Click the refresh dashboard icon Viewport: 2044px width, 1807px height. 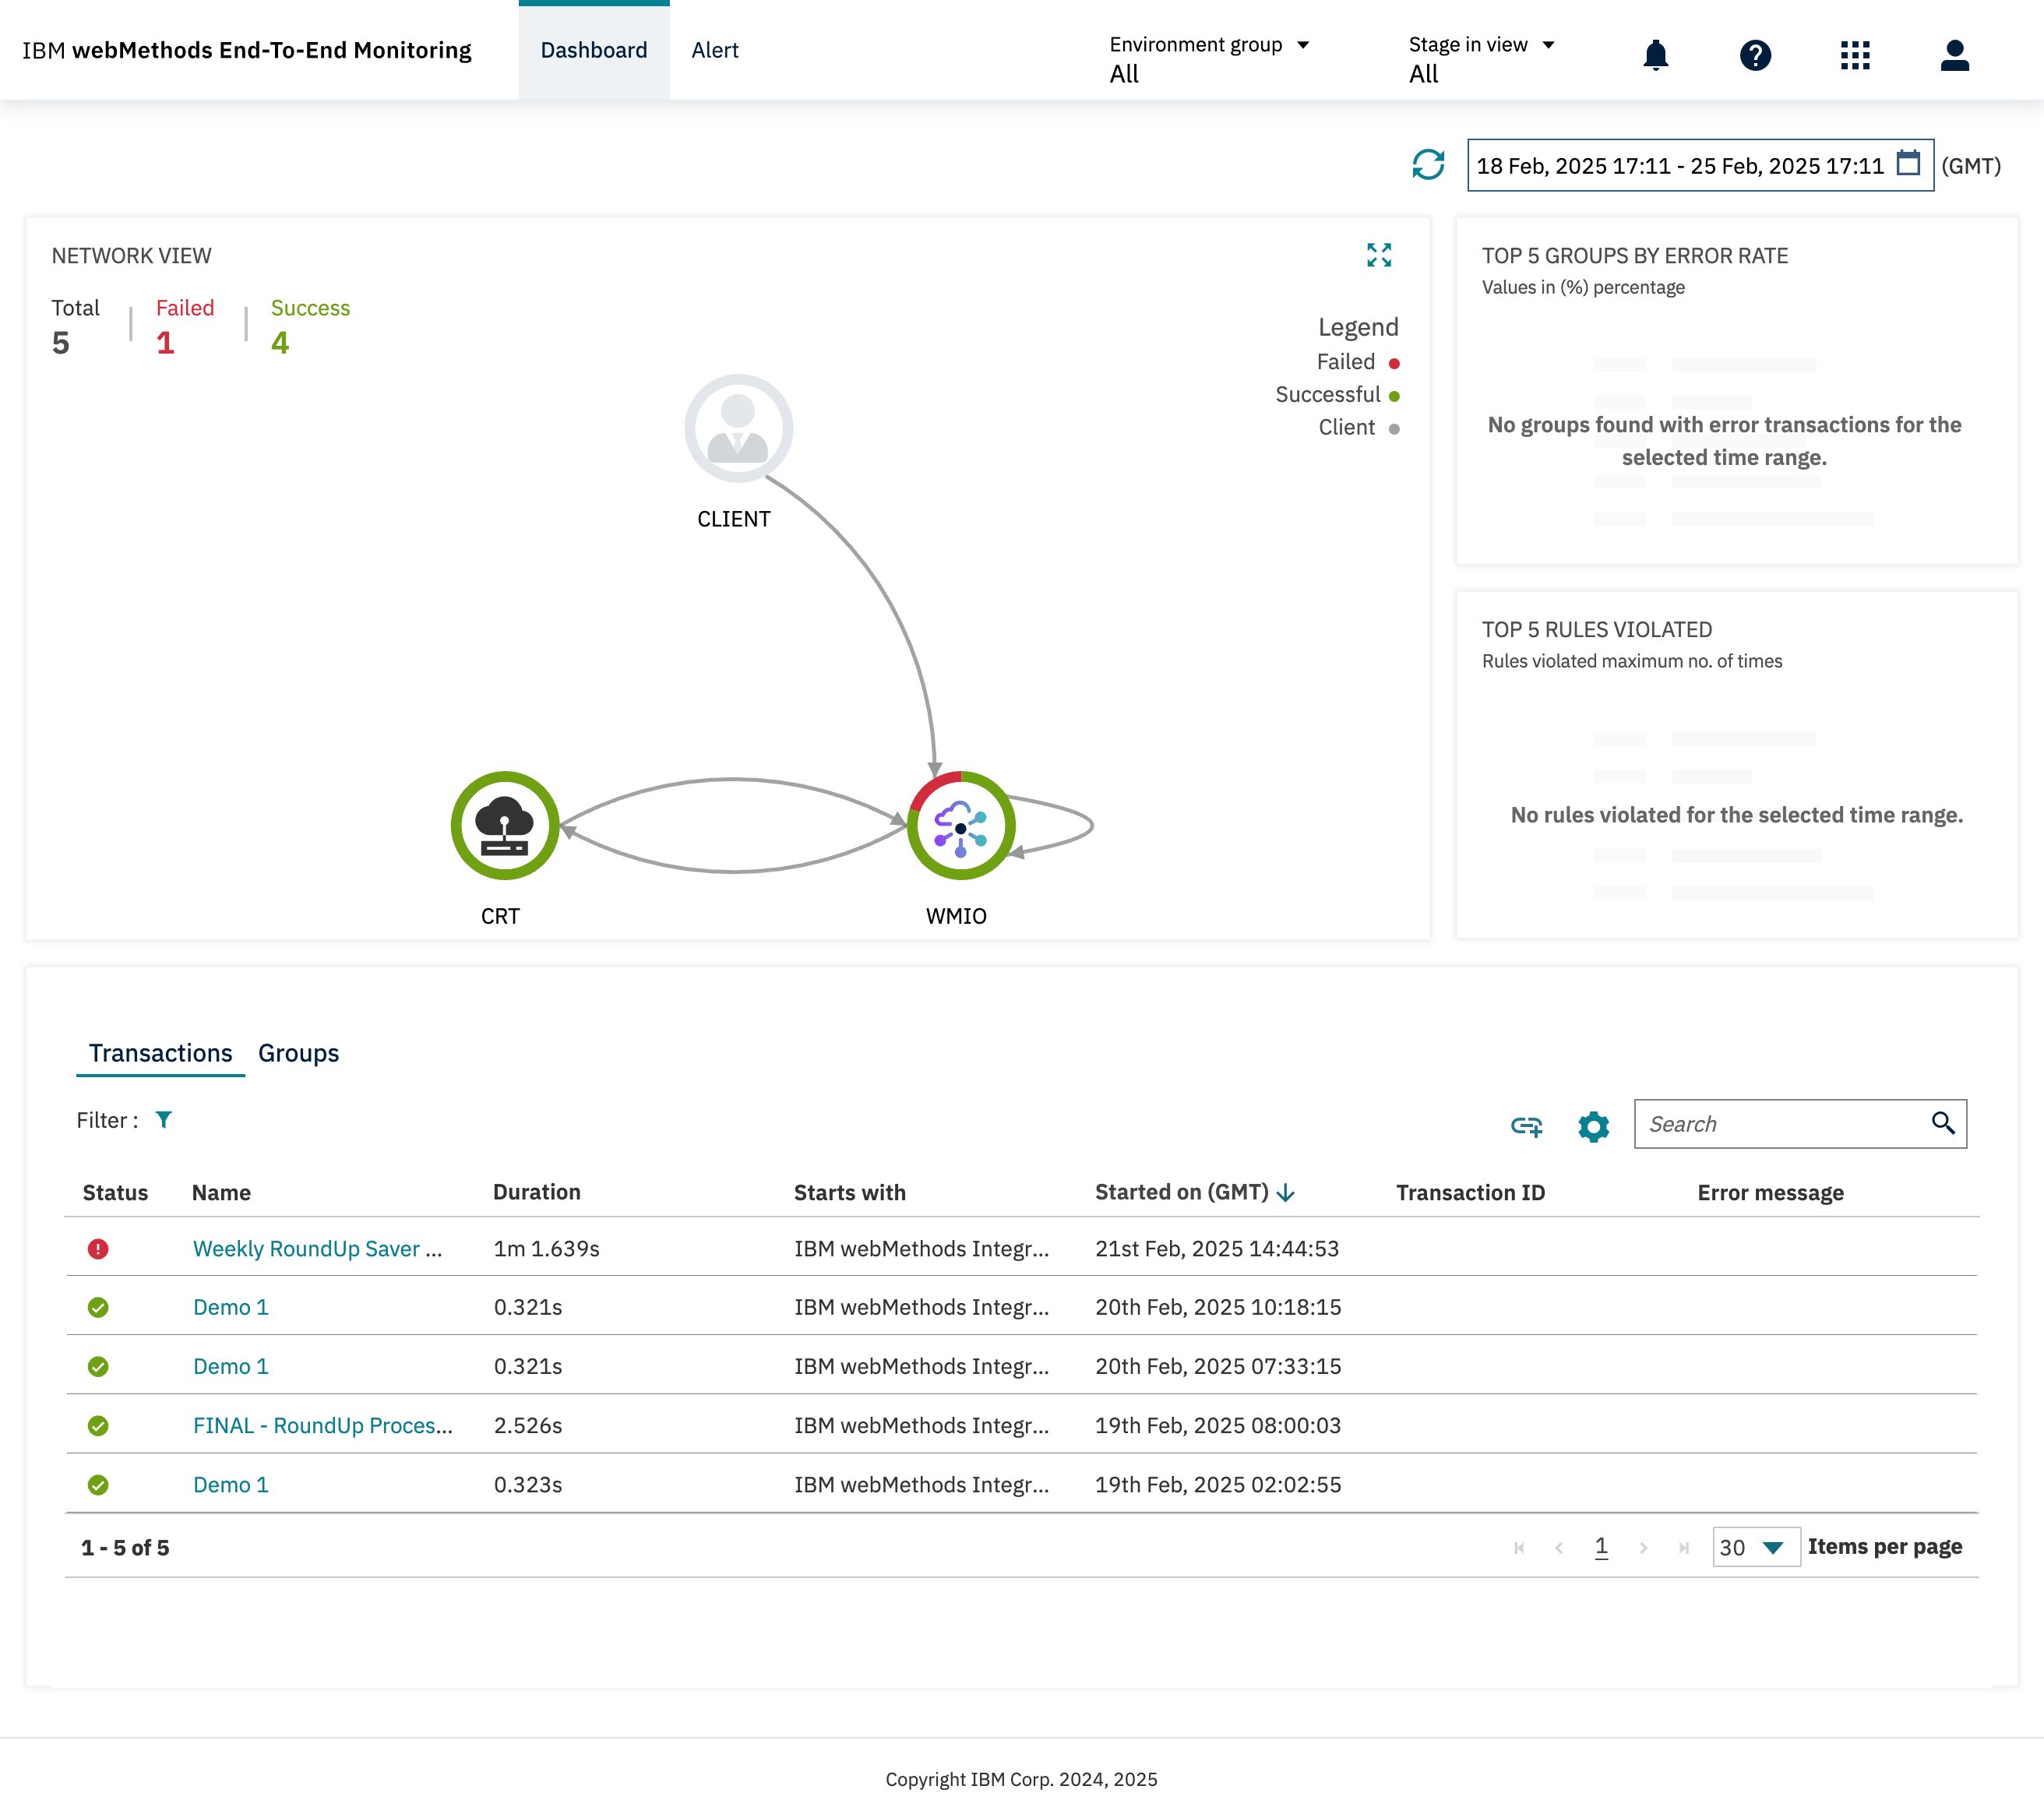click(x=1428, y=164)
